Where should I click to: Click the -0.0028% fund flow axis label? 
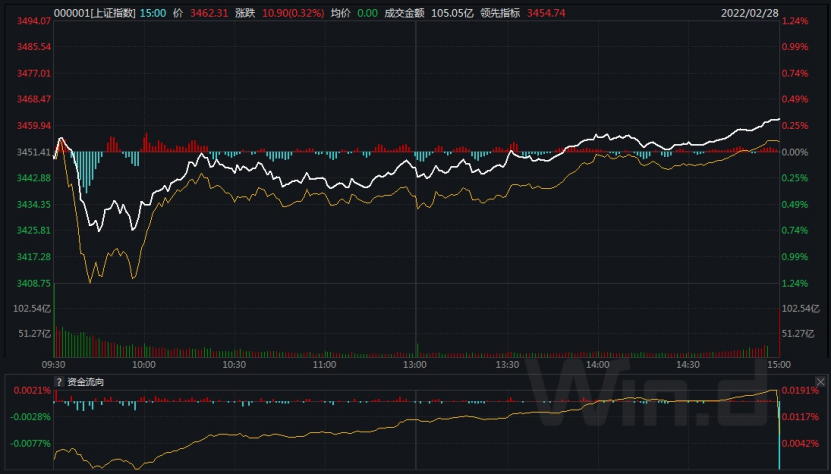31,417
